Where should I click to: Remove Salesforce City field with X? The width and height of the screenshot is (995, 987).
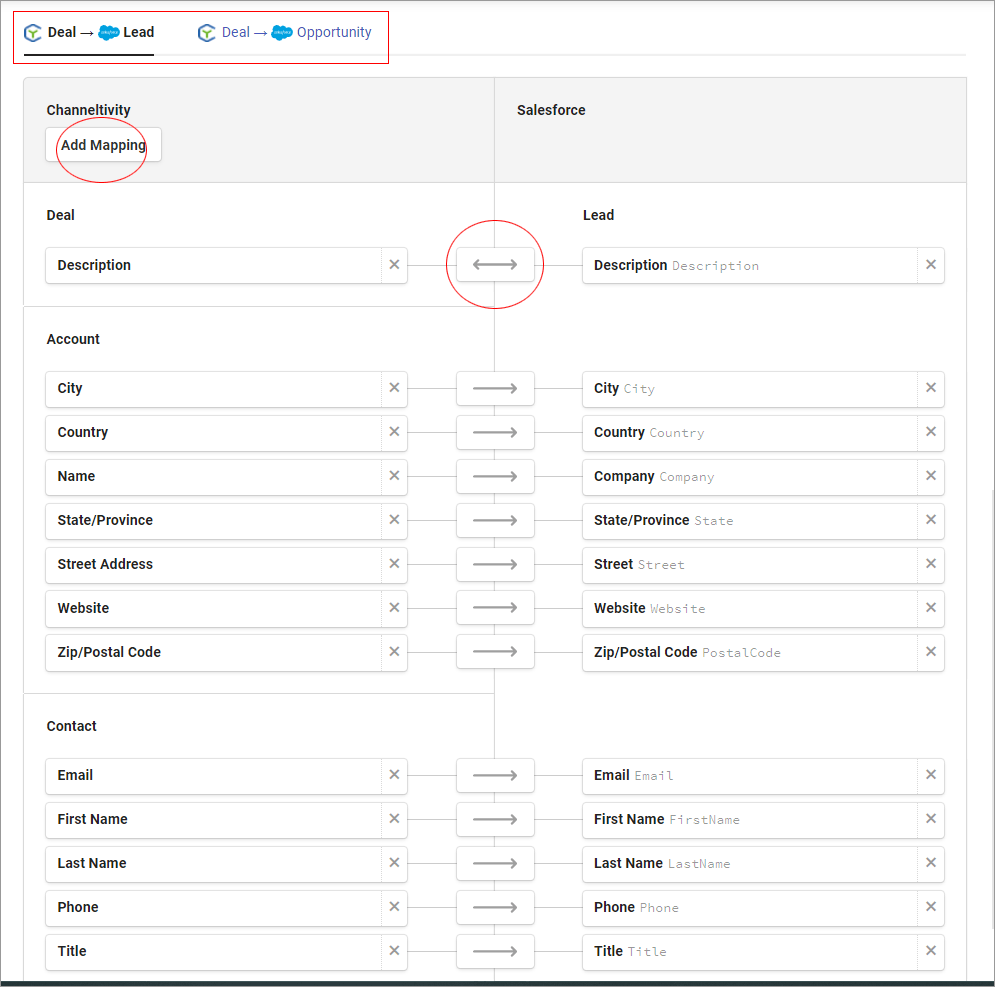point(931,388)
